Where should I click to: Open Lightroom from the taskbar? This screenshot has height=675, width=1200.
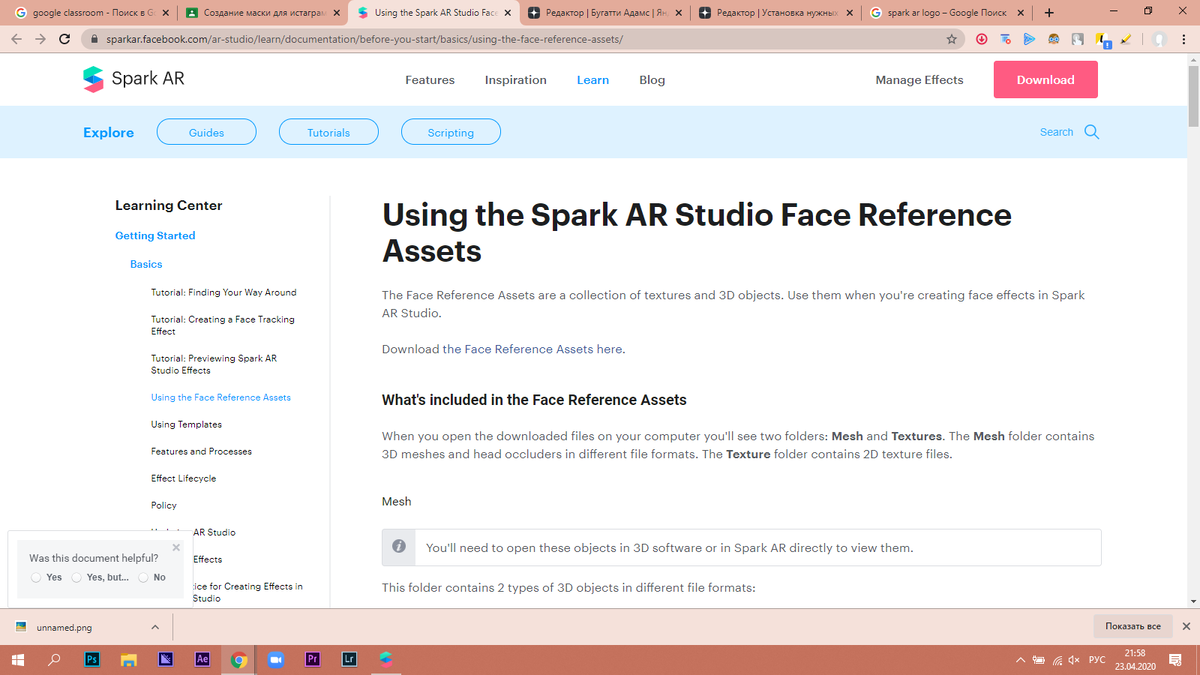click(x=349, y=659)
